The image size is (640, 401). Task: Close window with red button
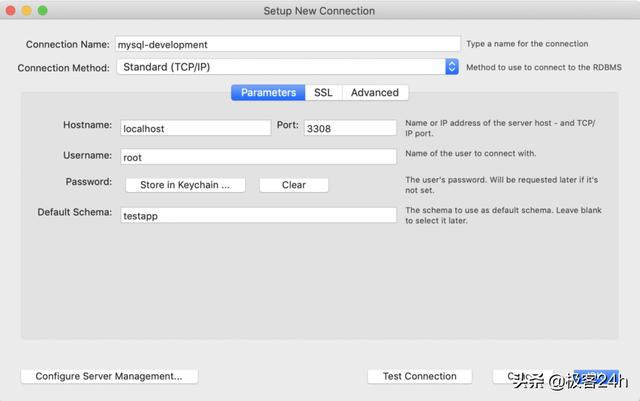(x=11, y=10)
